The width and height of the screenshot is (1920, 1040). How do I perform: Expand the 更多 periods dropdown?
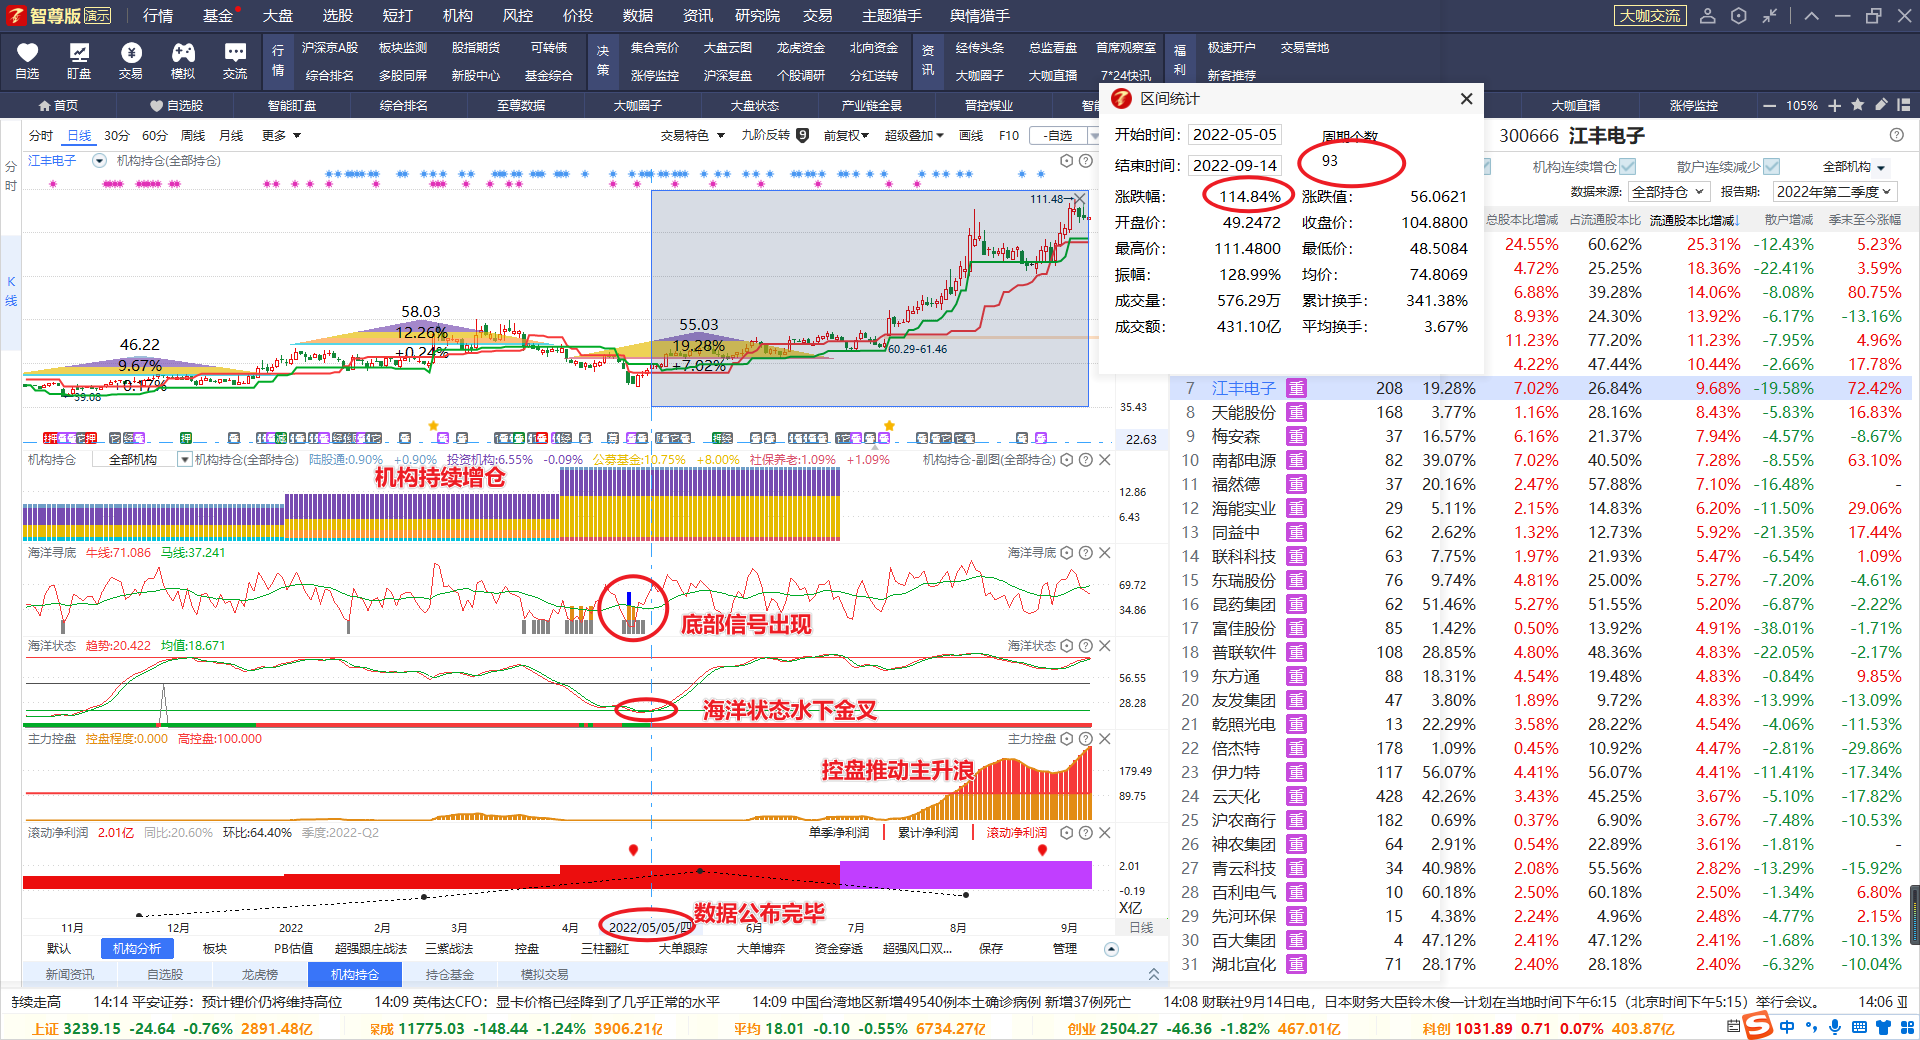point(281,136)
